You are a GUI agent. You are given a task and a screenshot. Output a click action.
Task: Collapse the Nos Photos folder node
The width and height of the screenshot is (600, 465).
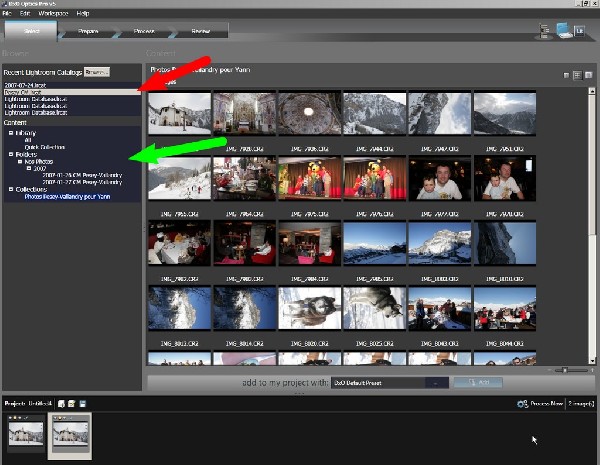click(20, 162)
